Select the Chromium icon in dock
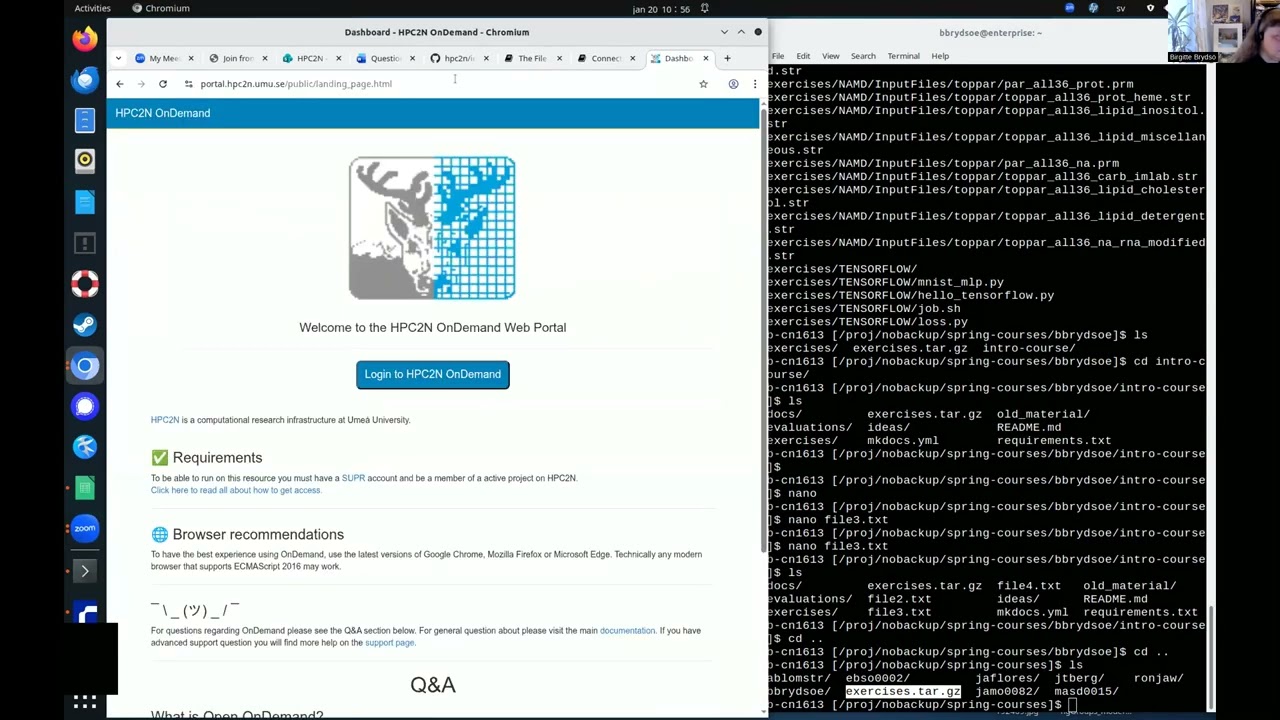 (85, 366)
